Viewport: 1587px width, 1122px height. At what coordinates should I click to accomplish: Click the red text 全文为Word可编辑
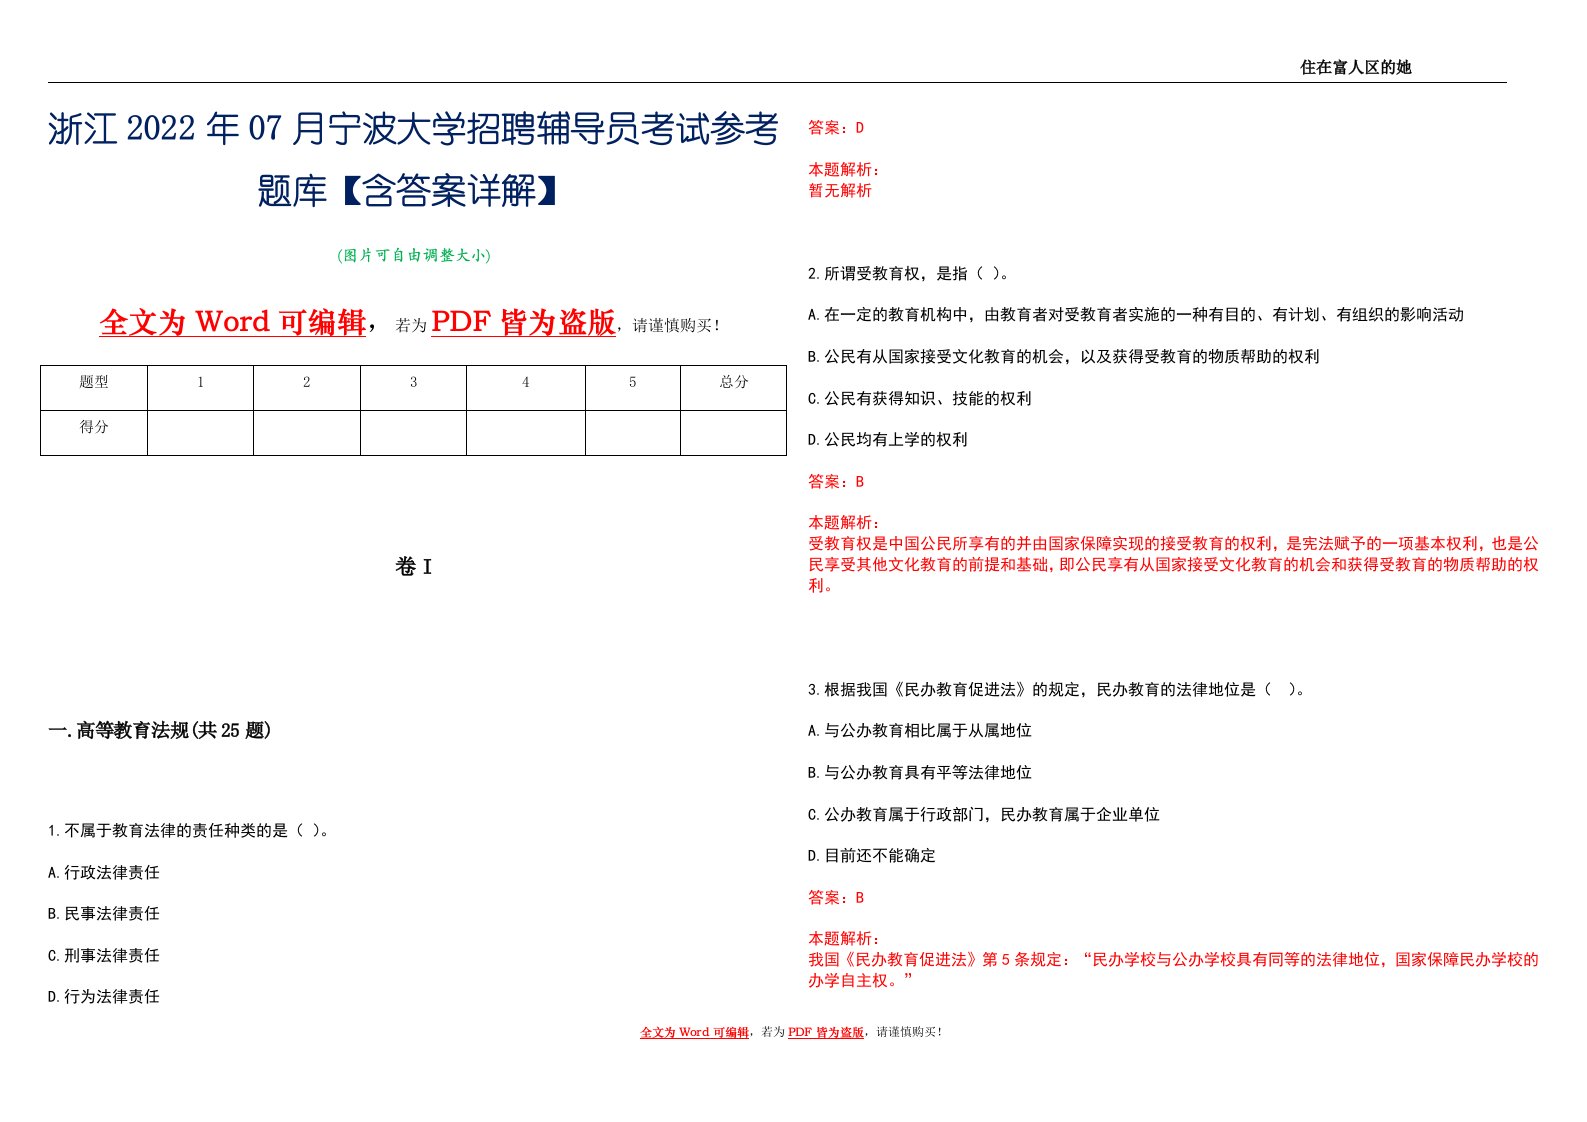(x=233, y=322)
